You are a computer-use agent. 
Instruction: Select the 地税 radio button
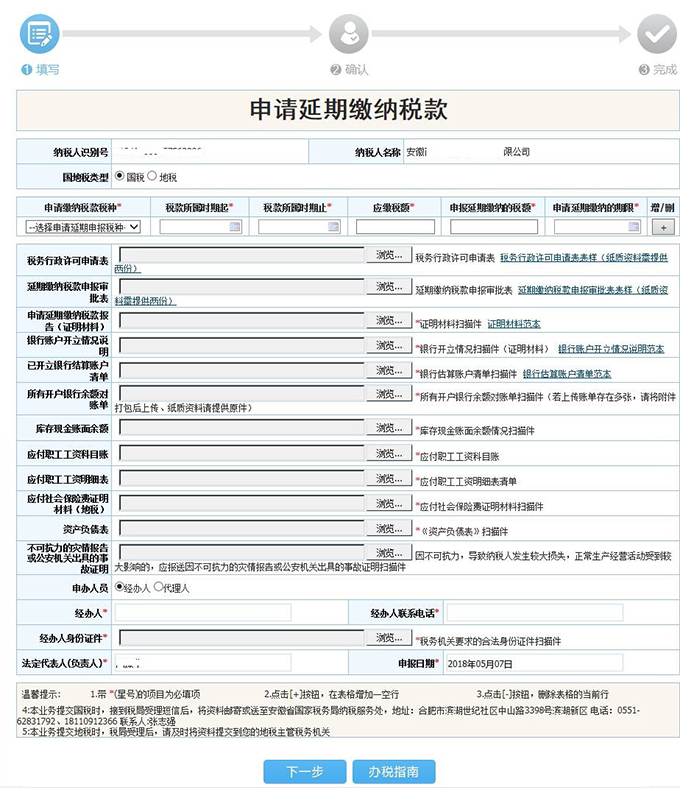point(152,177)
